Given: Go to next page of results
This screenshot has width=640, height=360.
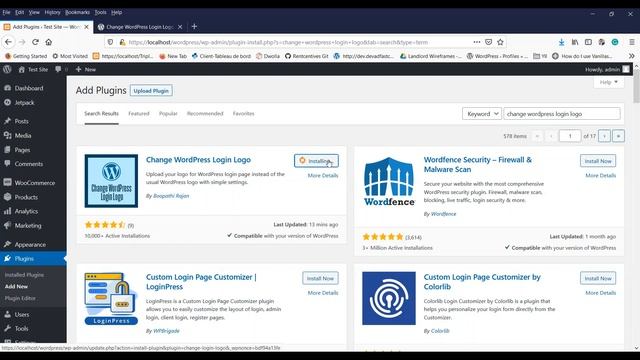Looking at the screenshot, I should tap(604, 136).
